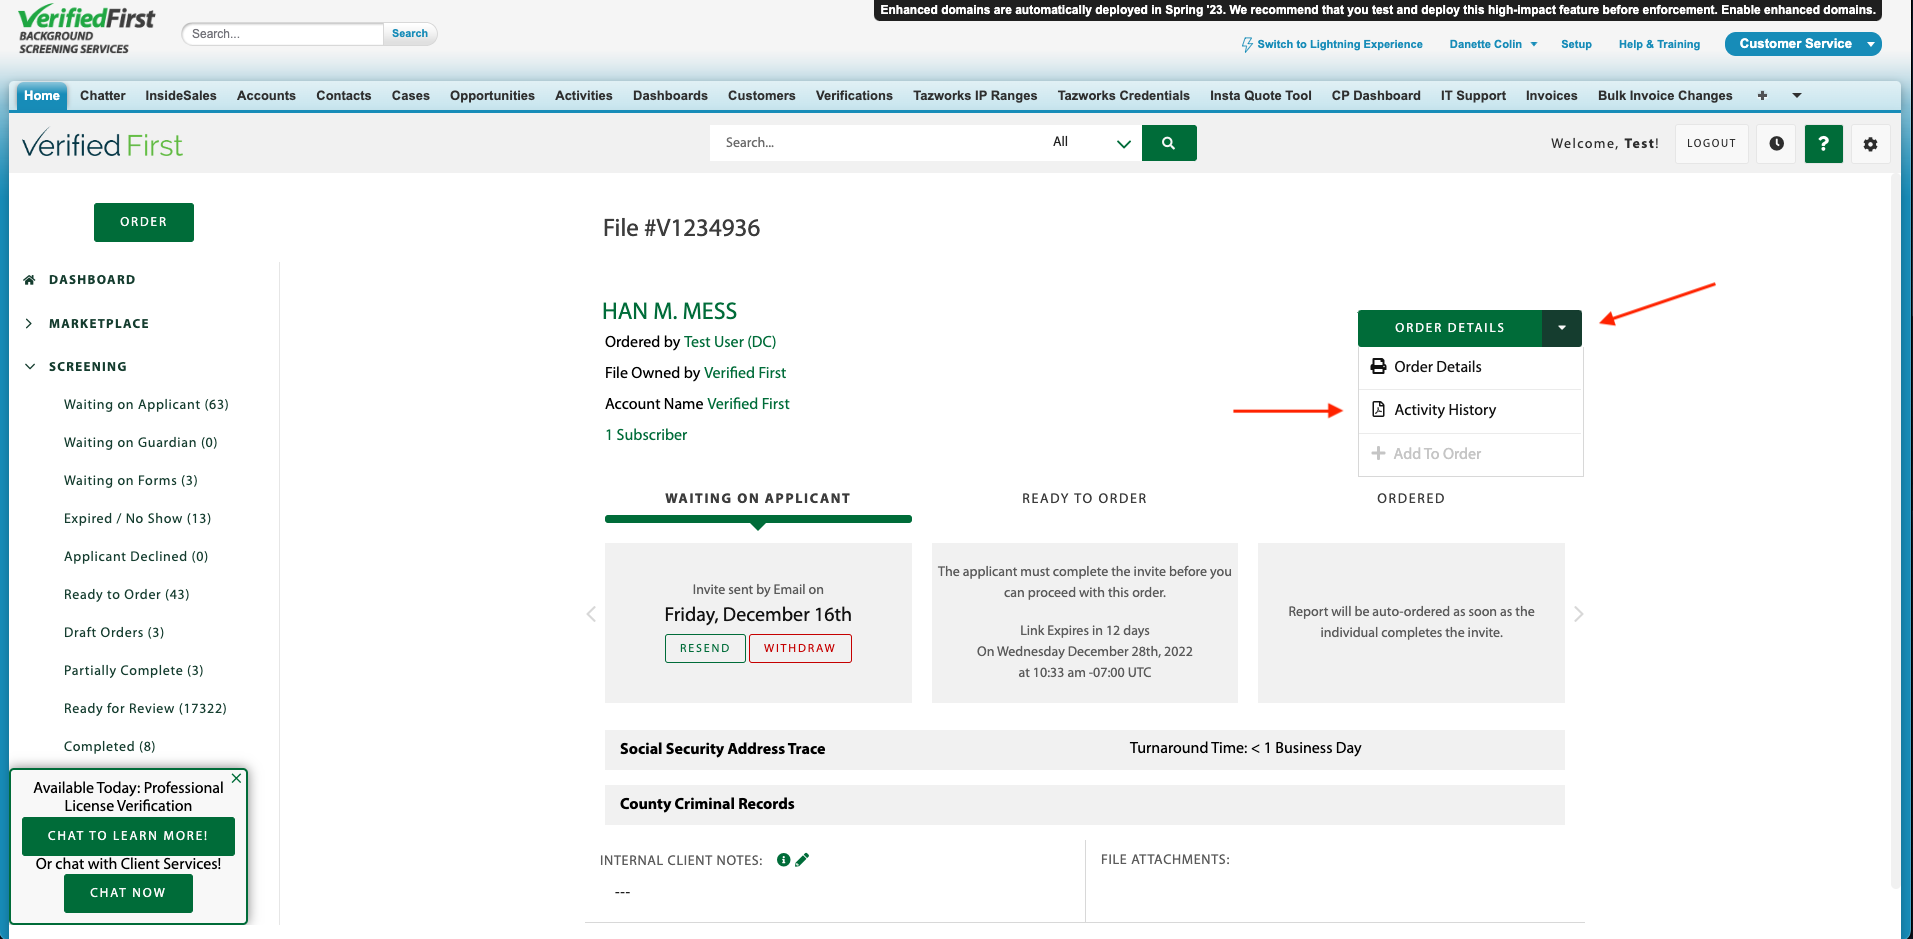Open the green question mark help
This screenshot has height=939, width=1913.
1823,144
